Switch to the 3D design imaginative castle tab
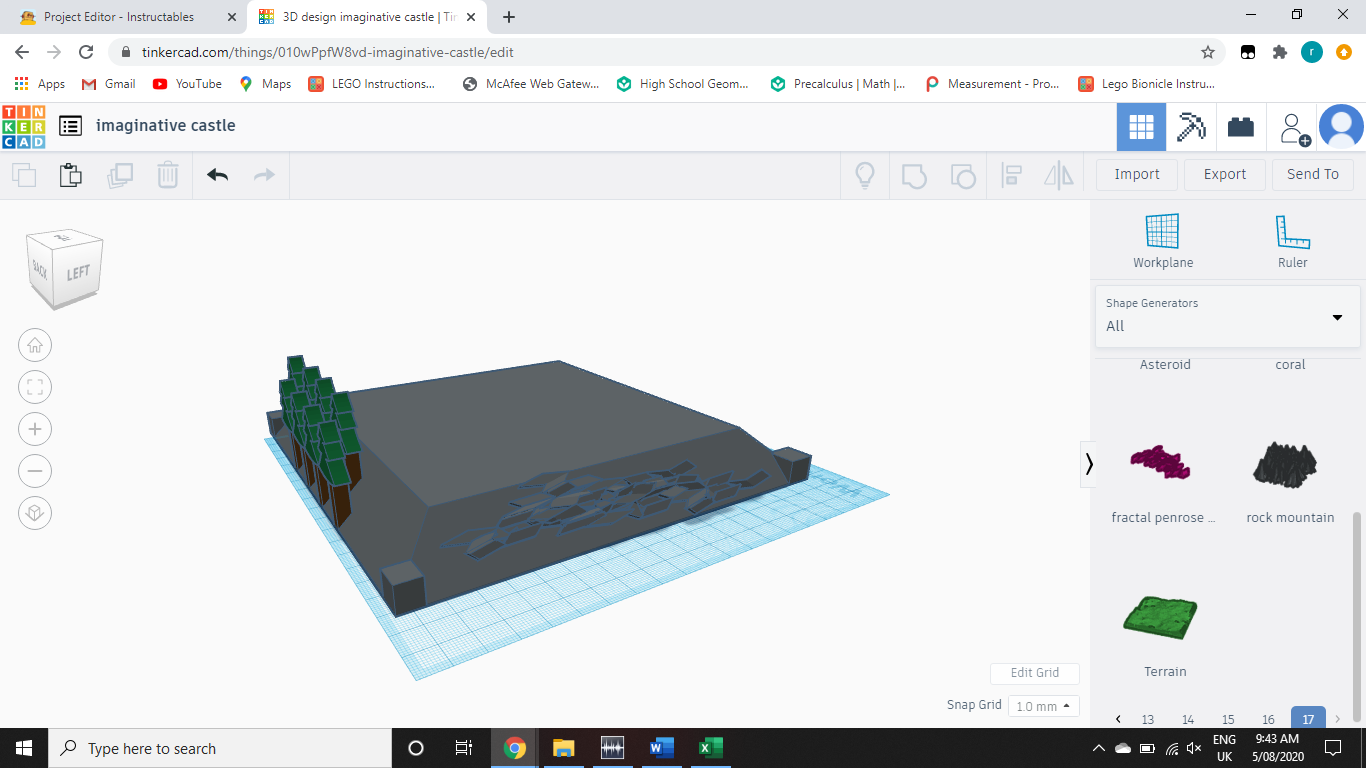1366x768 pixels. pos(364,17)
